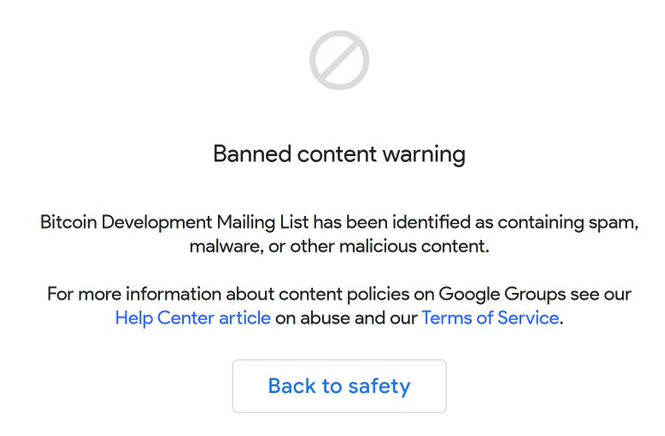Click the Banned content warning heading
Image resolution: width=665 pixels, height=436 pixels.
[x=339, y=154]
